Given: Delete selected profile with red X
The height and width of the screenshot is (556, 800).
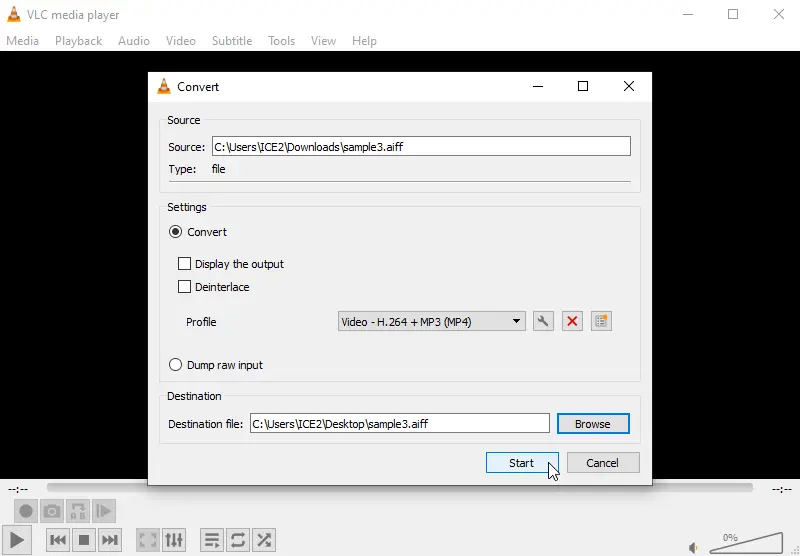Looking at the screenshot, I should [x=572, y=321].
